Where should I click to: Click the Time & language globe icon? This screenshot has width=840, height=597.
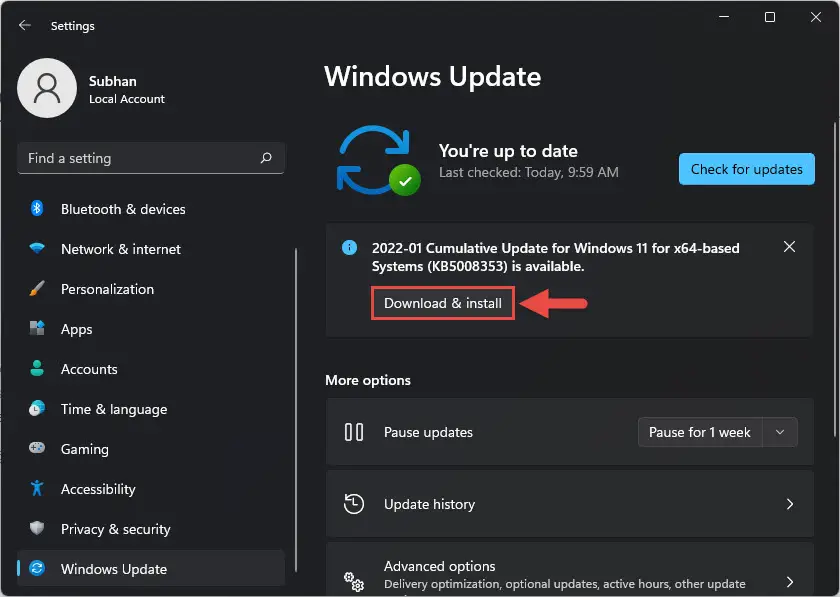pos(36,408)
